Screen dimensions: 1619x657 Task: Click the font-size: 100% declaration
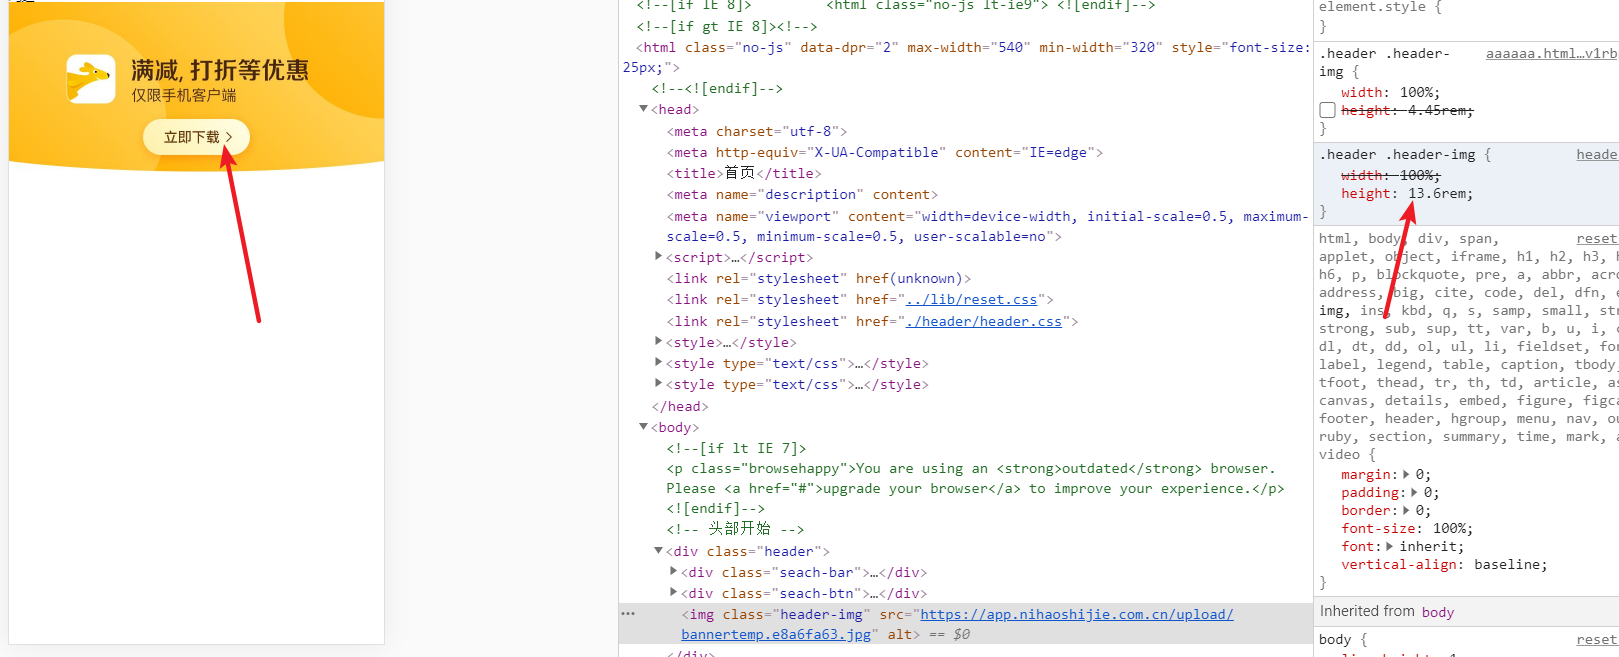[x=1406, y=529]
